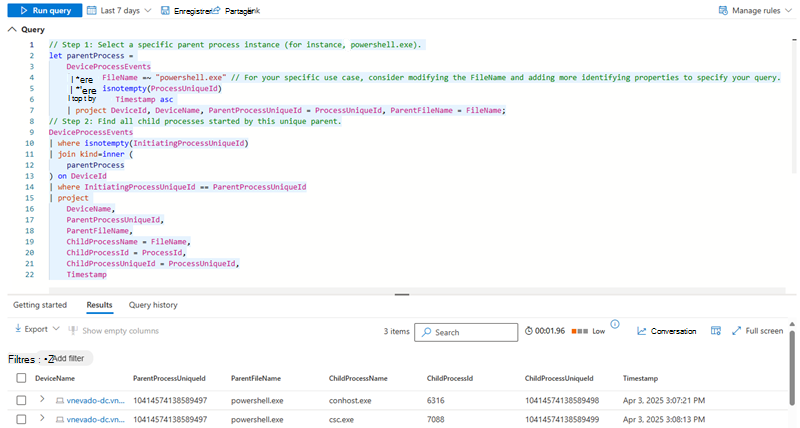Click the calendar icon beside Last 7 days
This screenshot has width=800, height=428.
point(91,10)
